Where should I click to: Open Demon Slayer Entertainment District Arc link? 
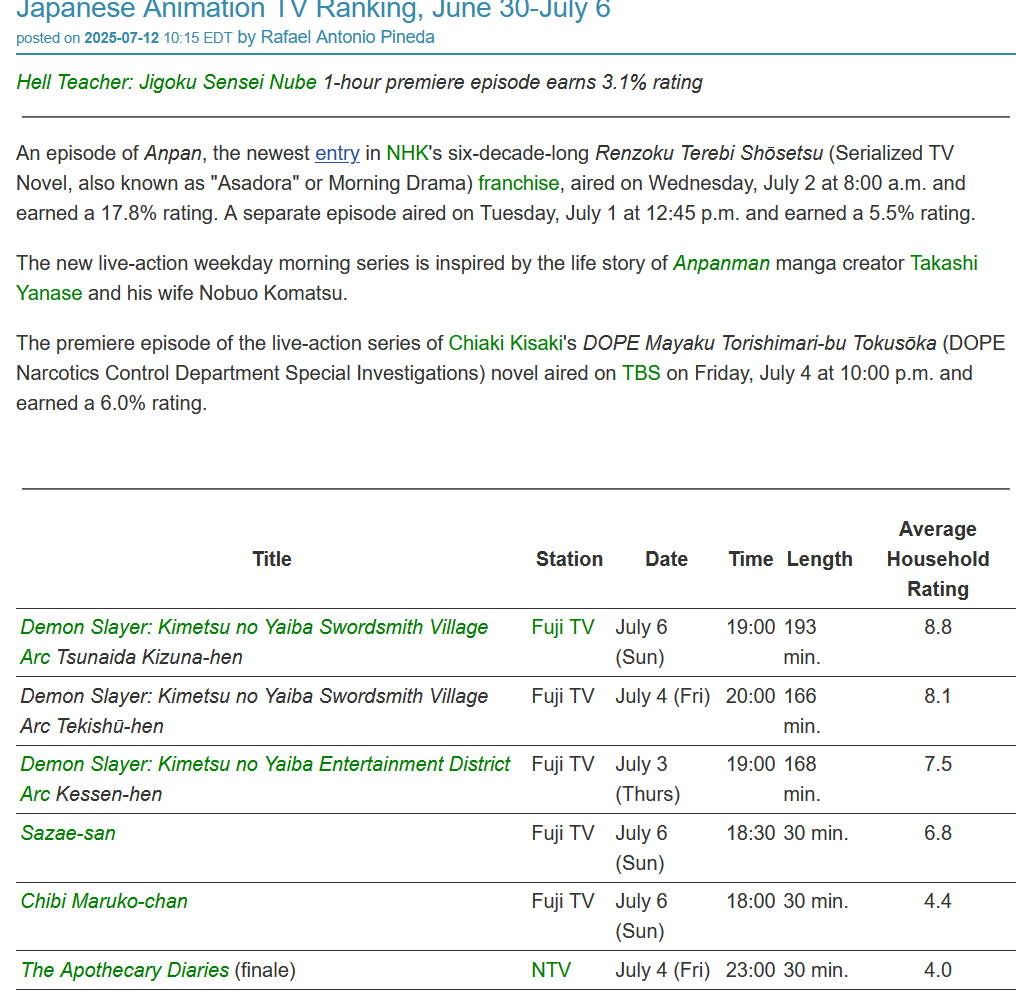265,779
